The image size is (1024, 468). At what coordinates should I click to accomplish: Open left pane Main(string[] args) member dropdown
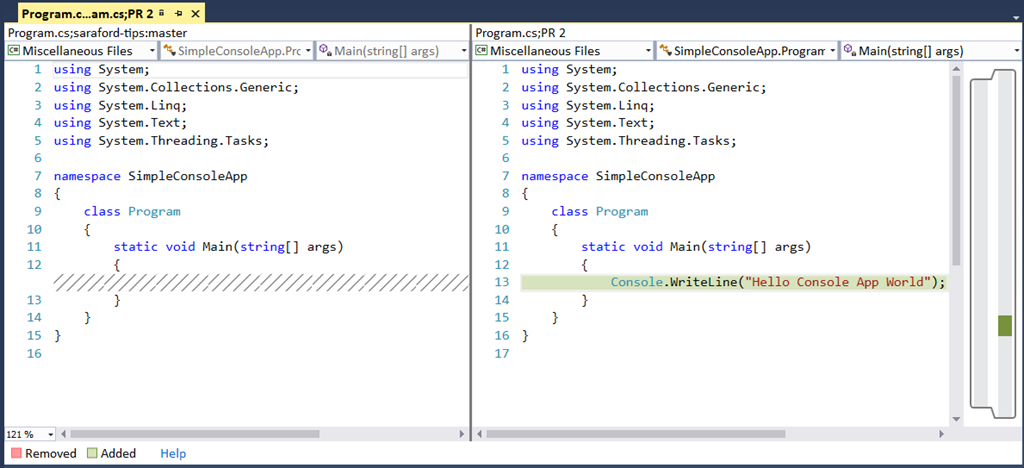tap(464, 51)
